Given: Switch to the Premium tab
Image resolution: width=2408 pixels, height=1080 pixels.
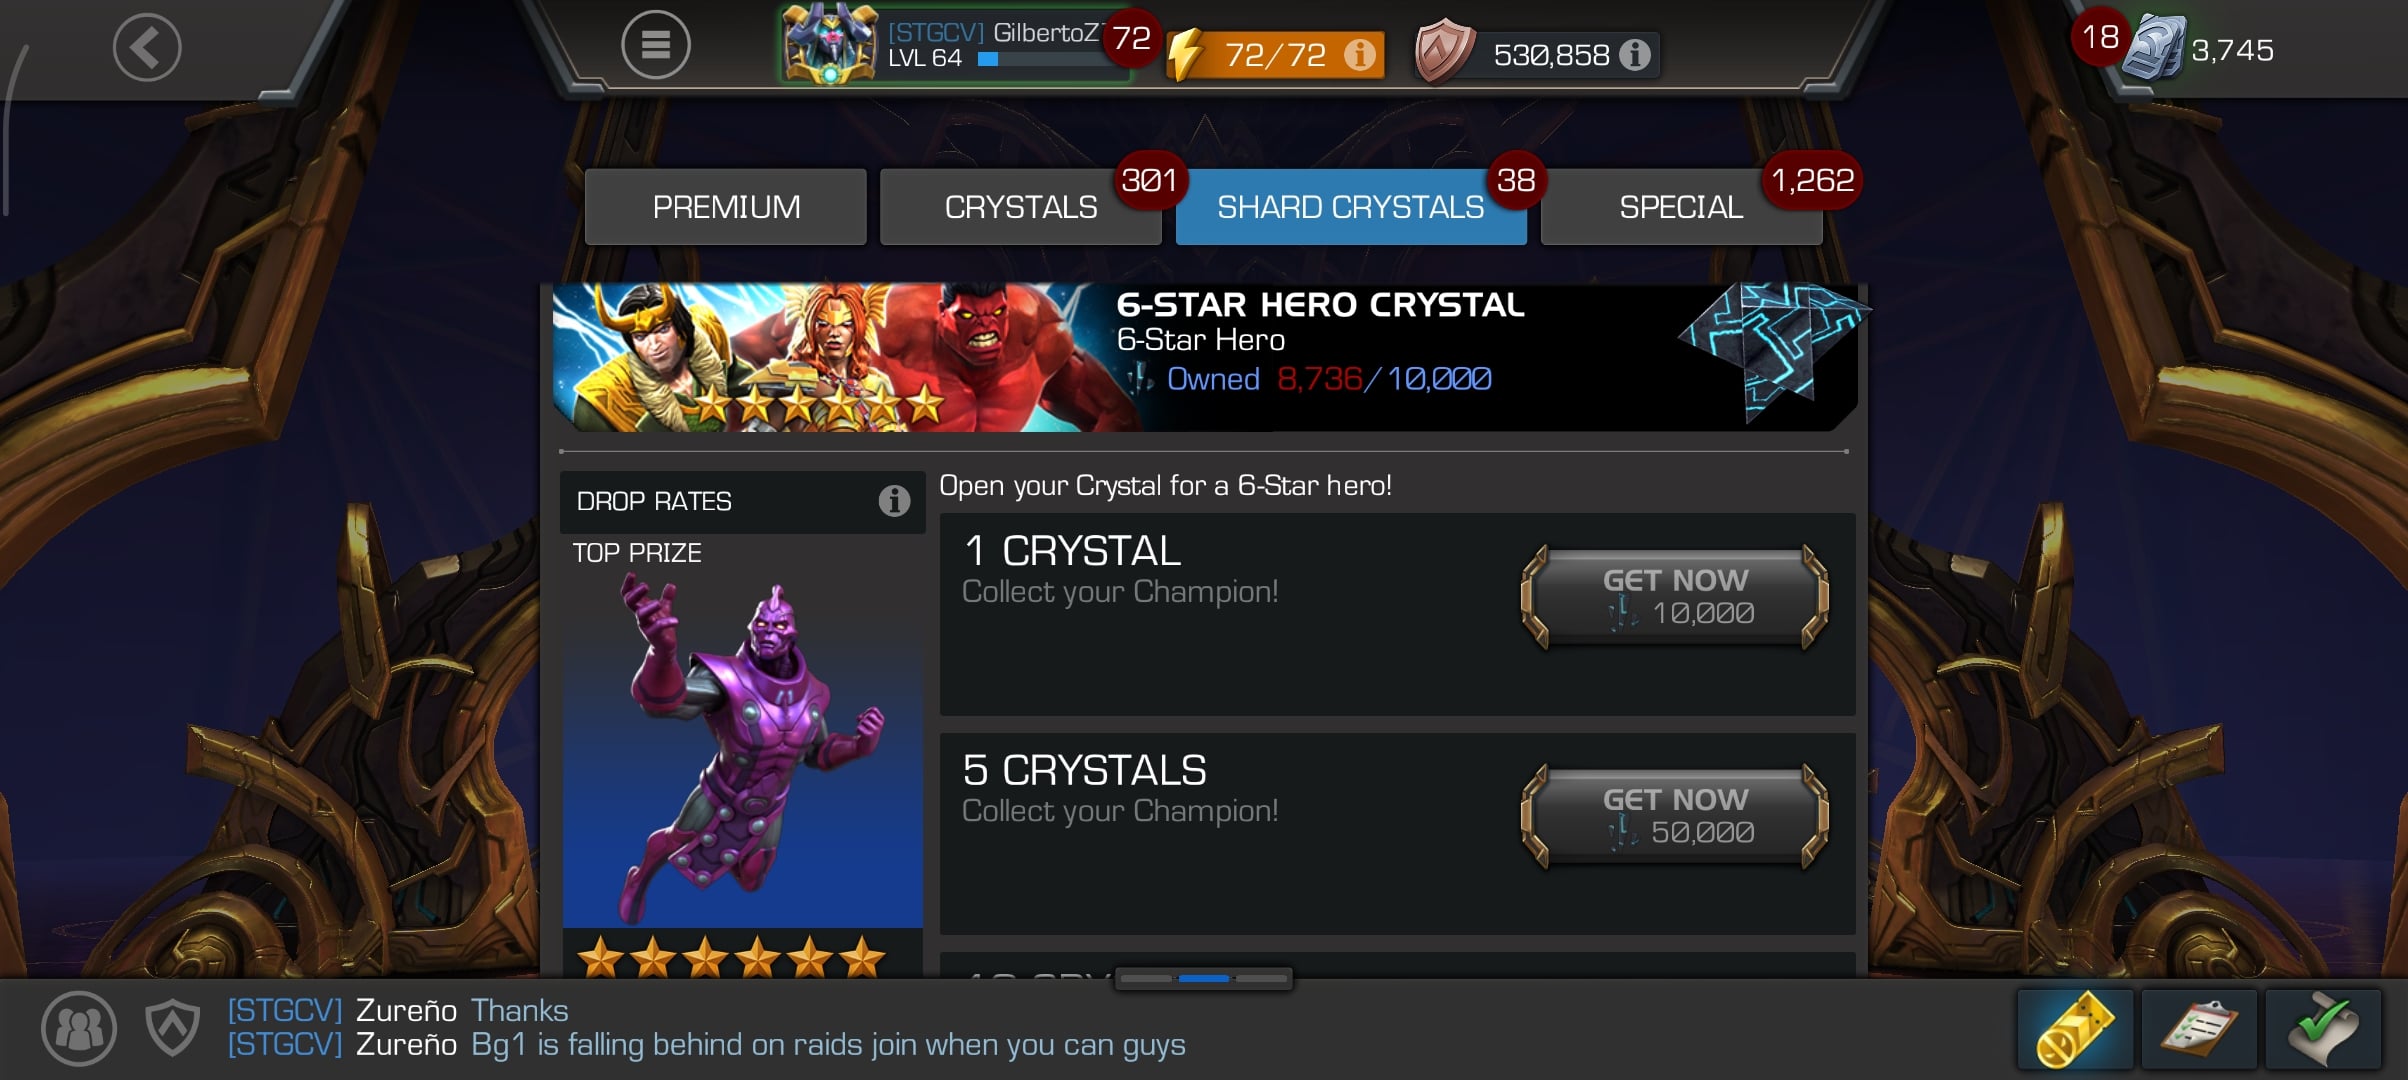Looking at the screenshot, I should [726, 207].
